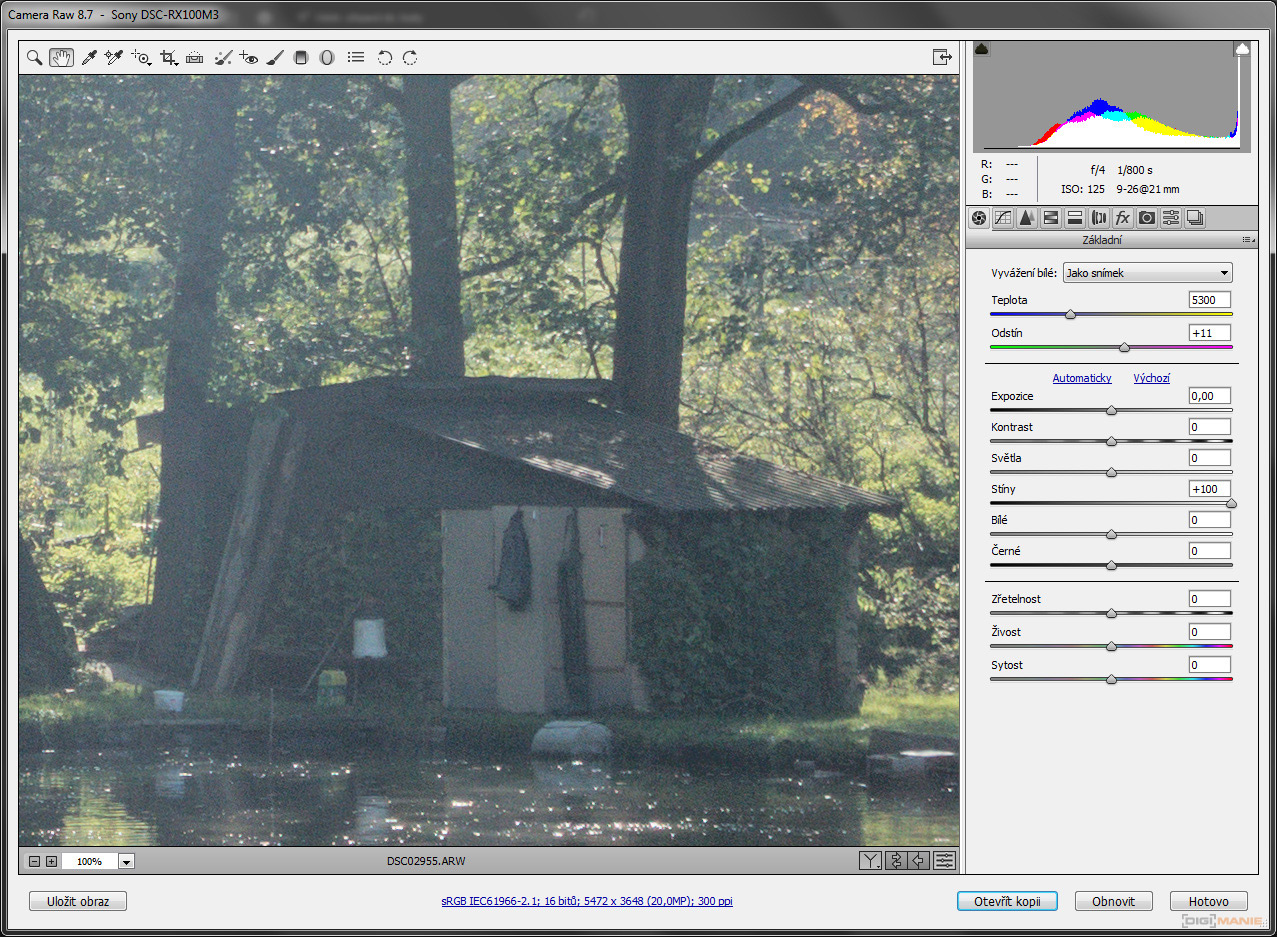
Task: Click the Otevřít kopii button
Action: click(x=1007, y=901)
